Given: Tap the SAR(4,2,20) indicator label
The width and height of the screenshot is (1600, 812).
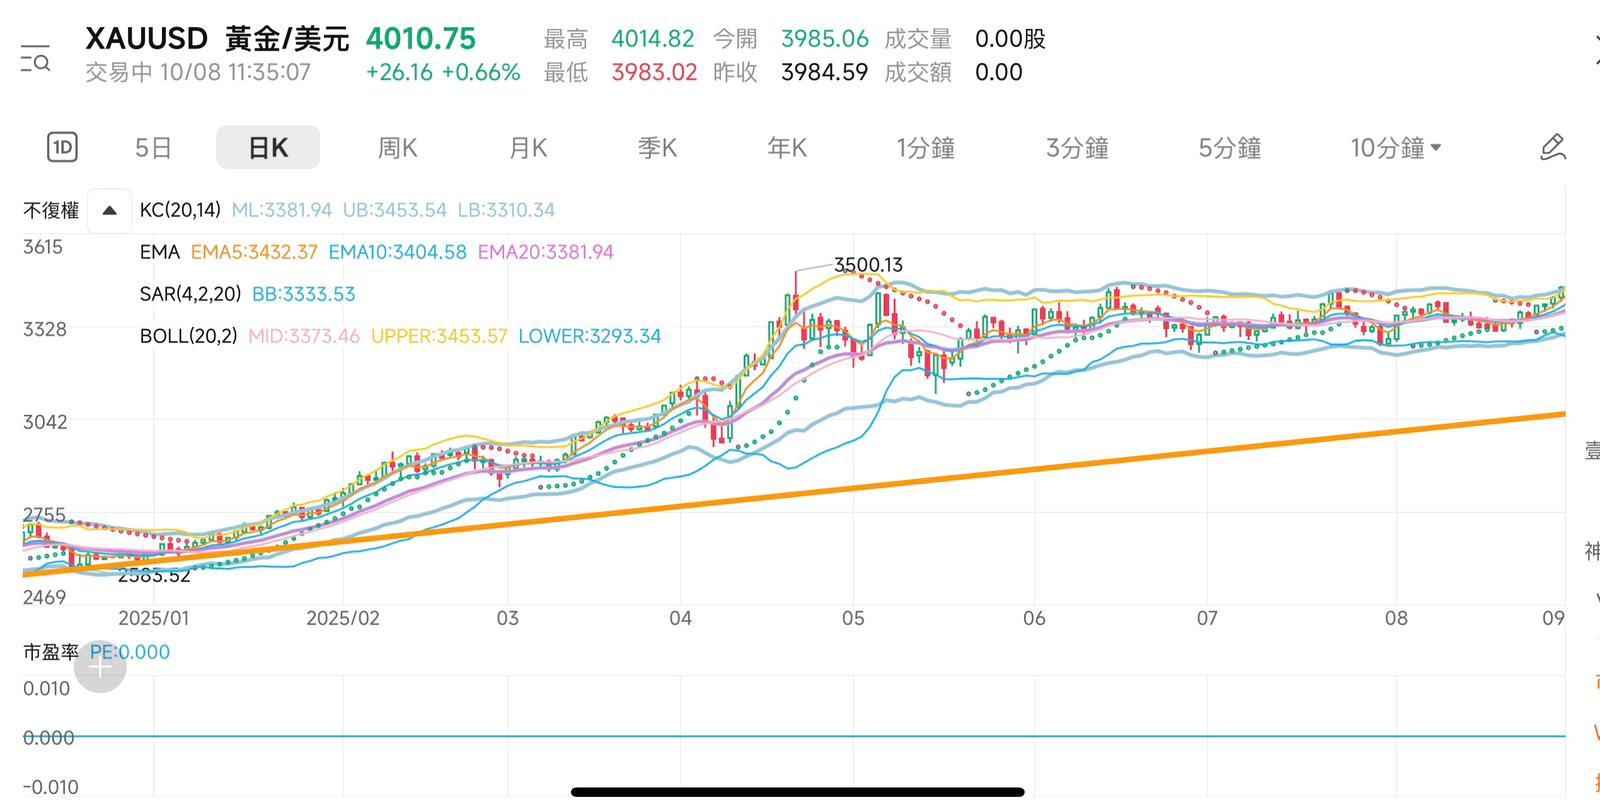Looking at the screenshot, I should coord(190,294).
